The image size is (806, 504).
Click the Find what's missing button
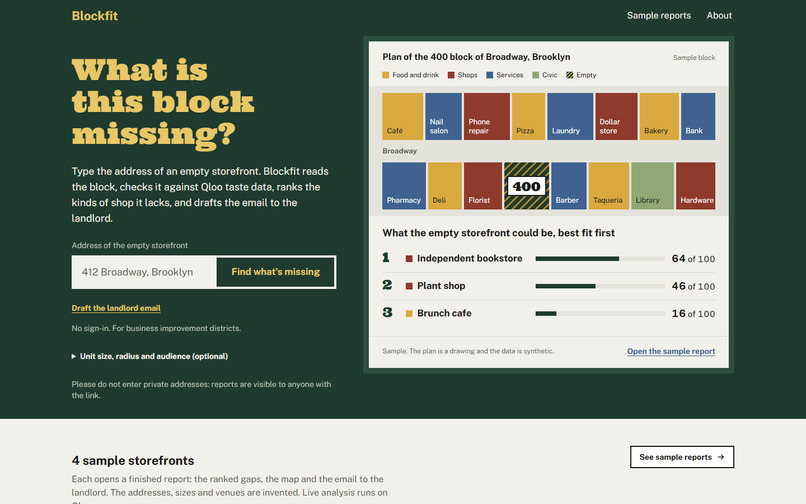276,272
